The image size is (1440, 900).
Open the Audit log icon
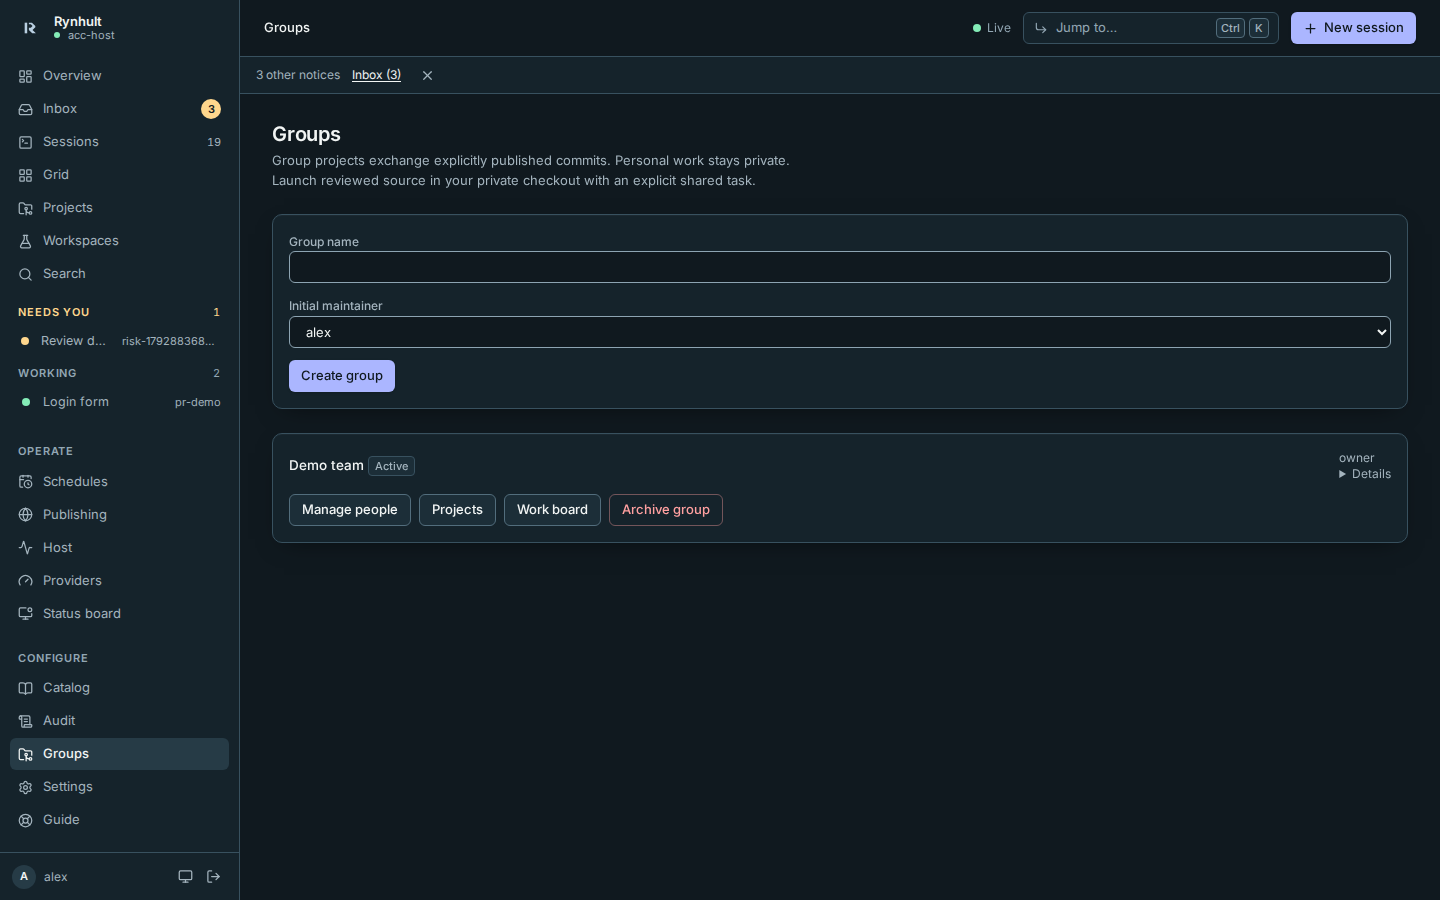26,721
